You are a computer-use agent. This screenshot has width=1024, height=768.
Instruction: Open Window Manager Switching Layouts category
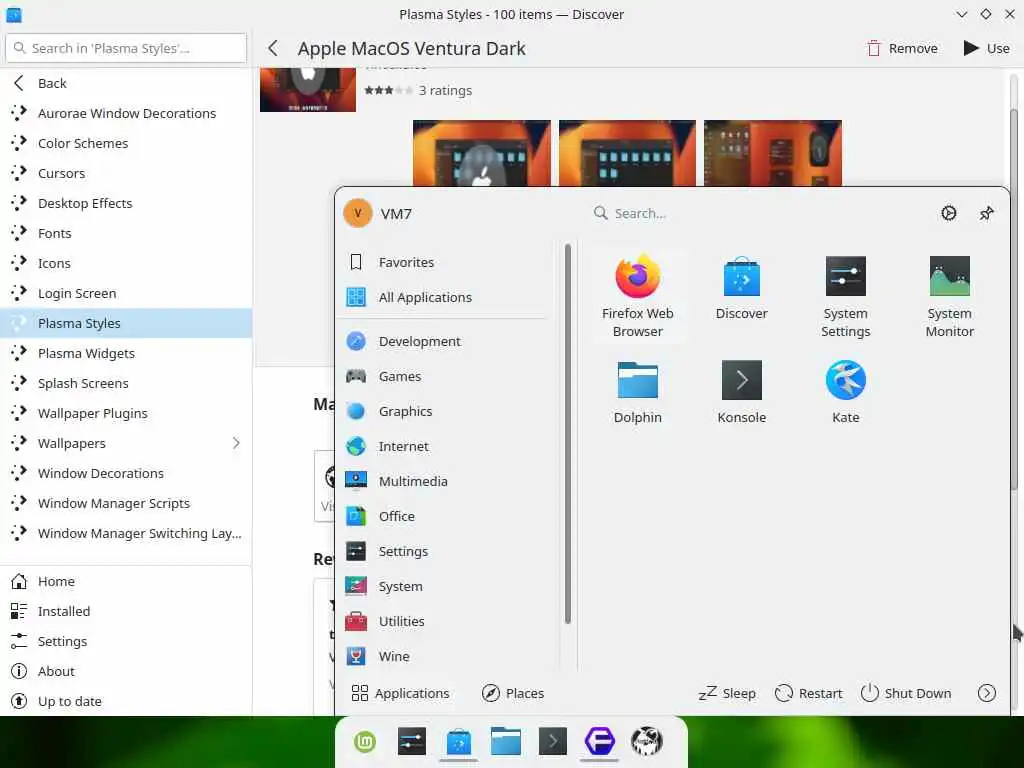tap(125, 534)
